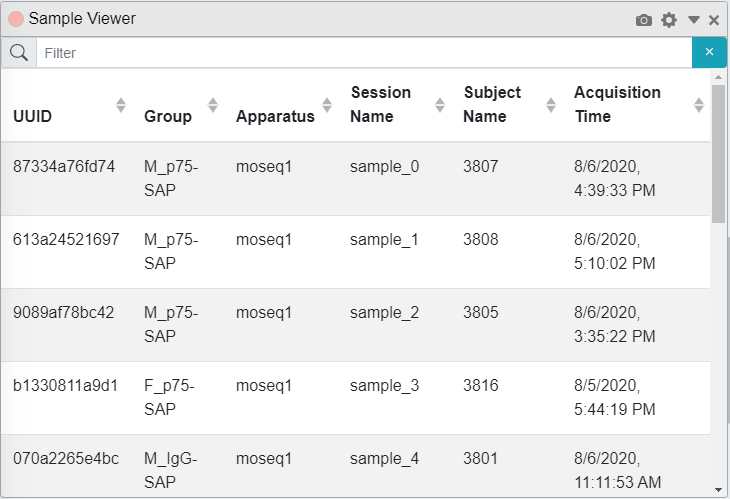Select the sample_1 session row

(356, 252)
